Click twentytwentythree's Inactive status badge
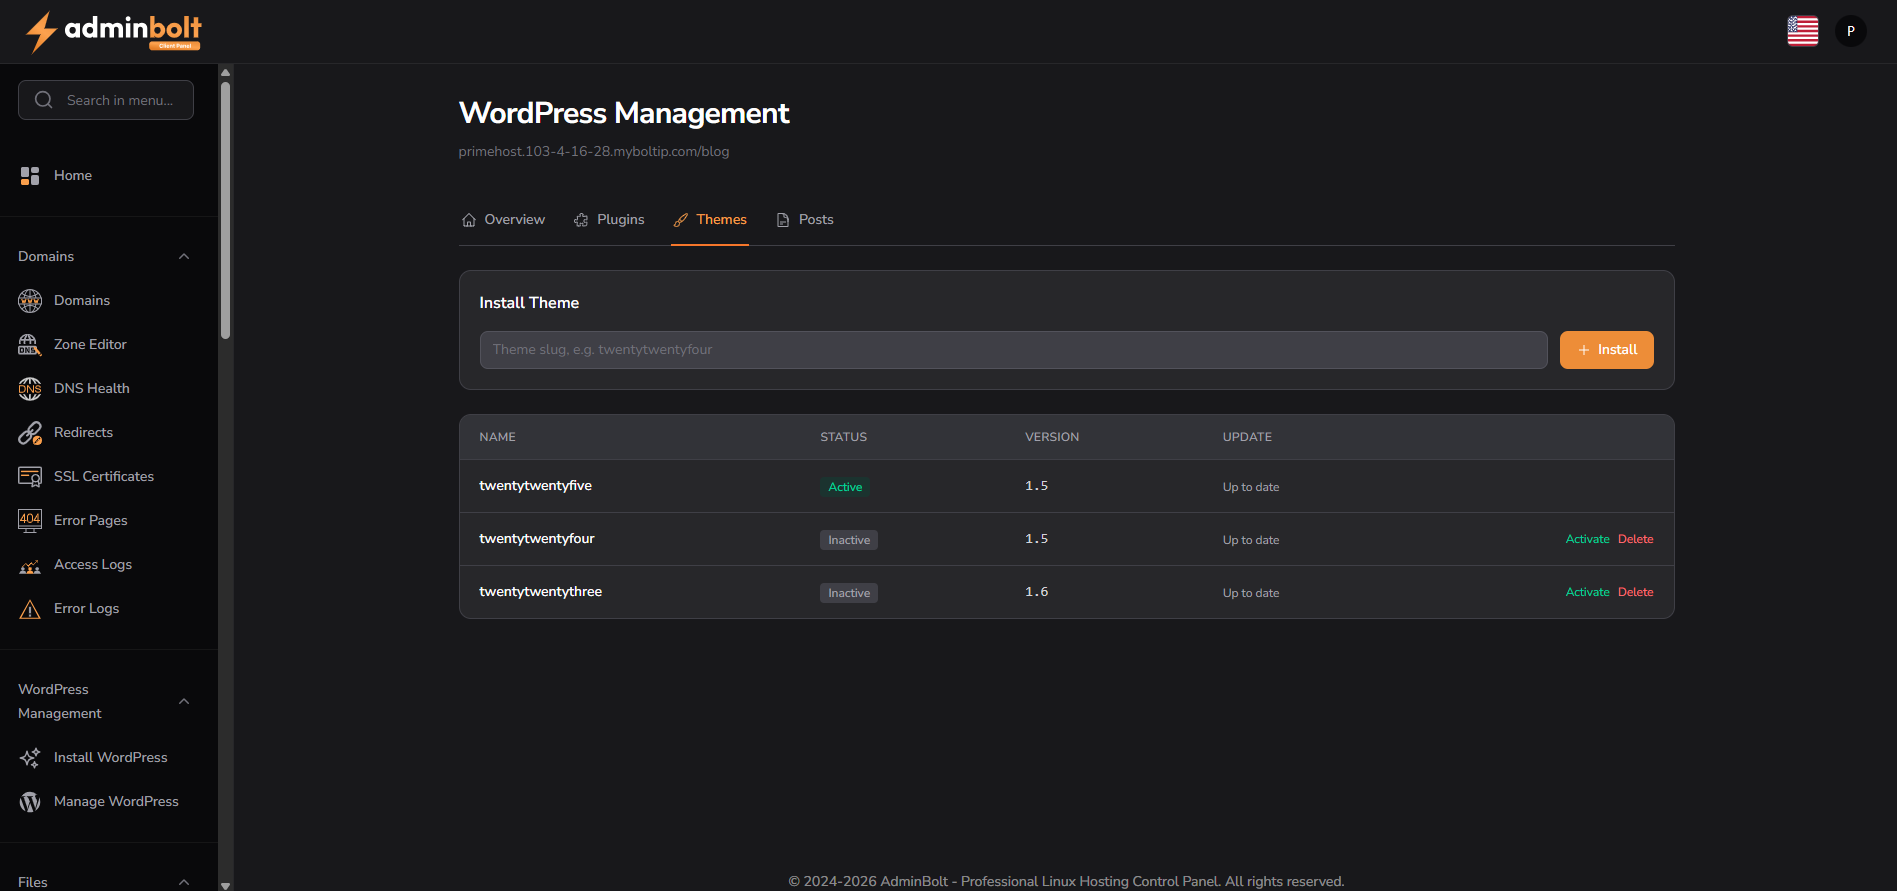The height and width of the screenshot is (891, 1897). point(849,593)
